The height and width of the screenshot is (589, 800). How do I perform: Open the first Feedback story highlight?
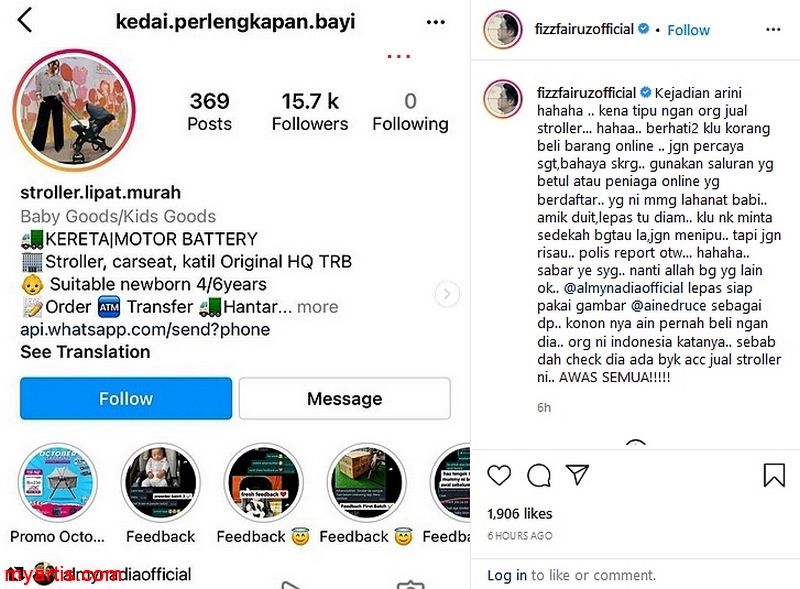[161, 483]
